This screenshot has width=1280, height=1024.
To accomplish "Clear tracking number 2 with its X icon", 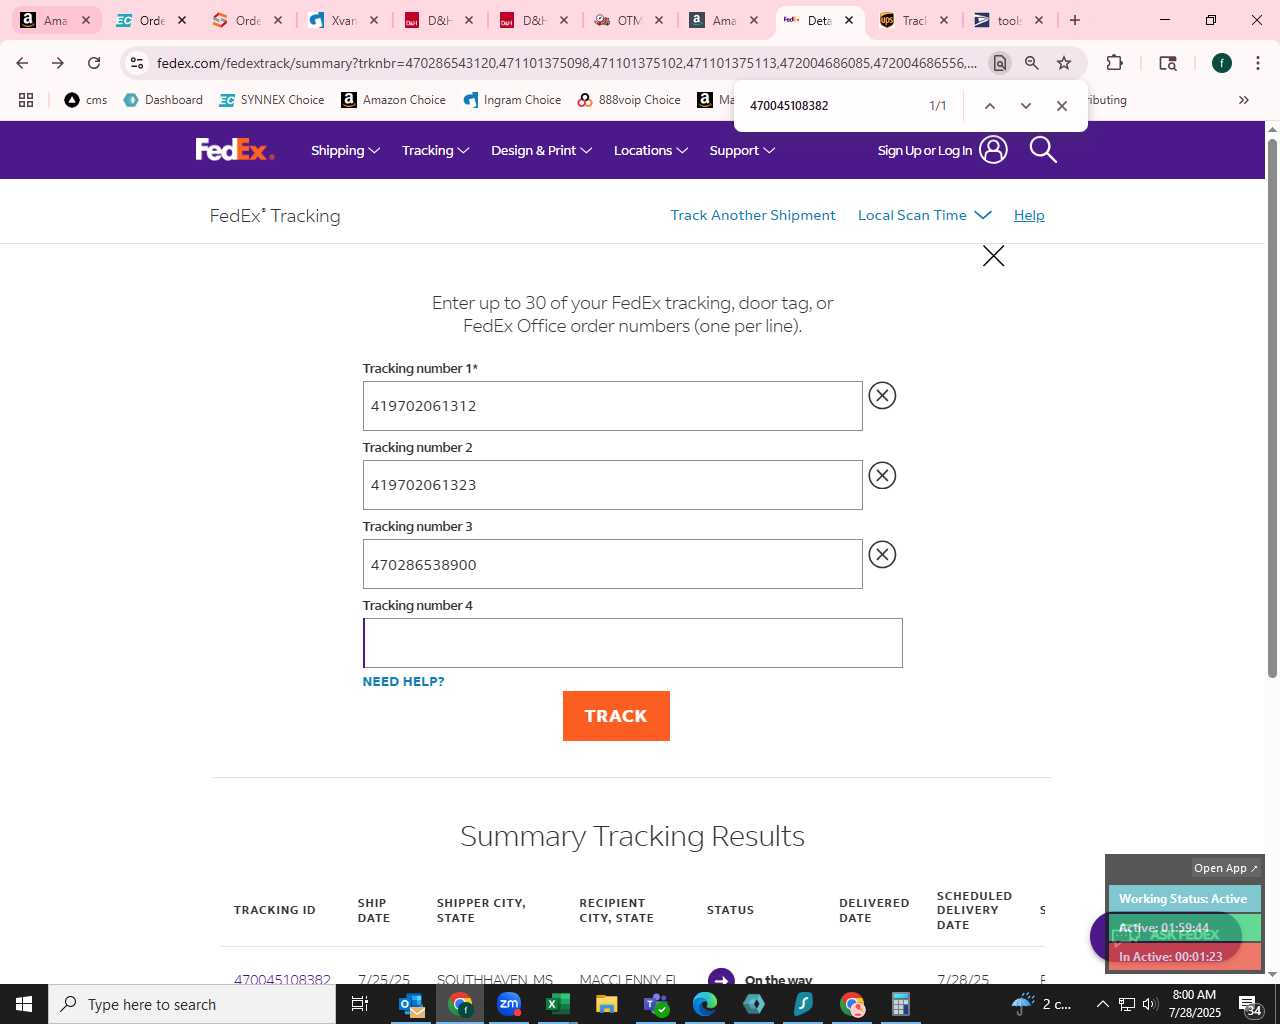I will [882, 475].
